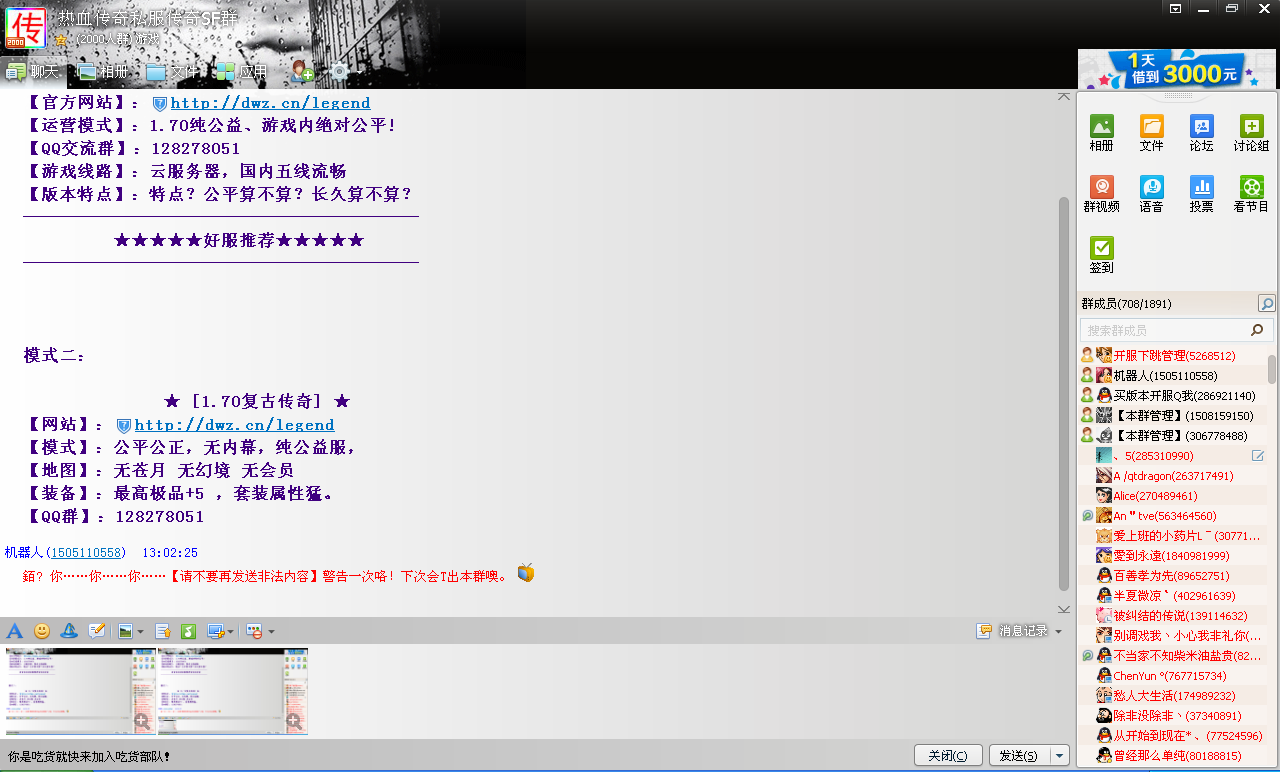Click the invite member icon in header
Image resolution: width=1280 pixels, height=772 pixels.
click(302, 71)
